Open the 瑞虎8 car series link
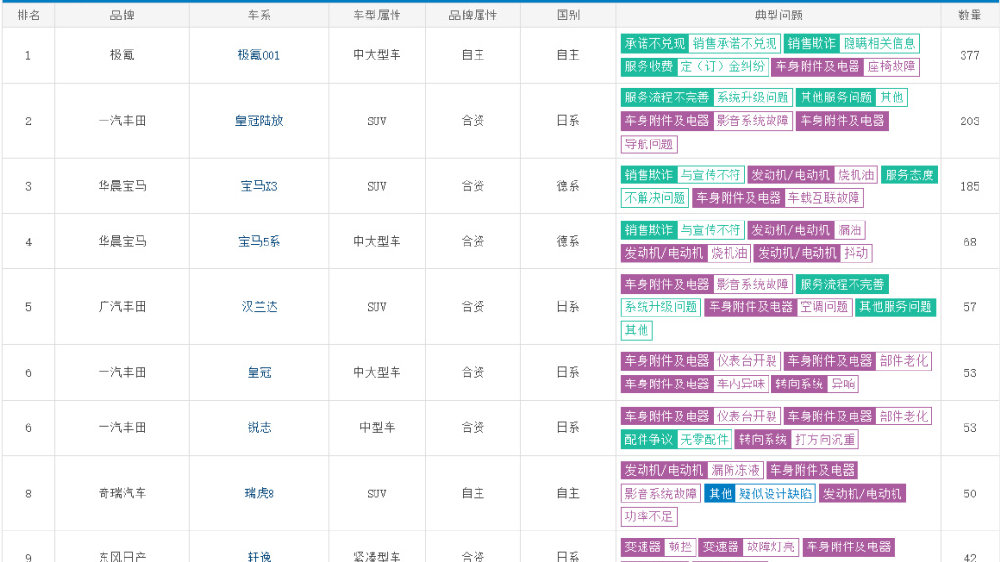The image size is (1000, 562). pos(259,493)
